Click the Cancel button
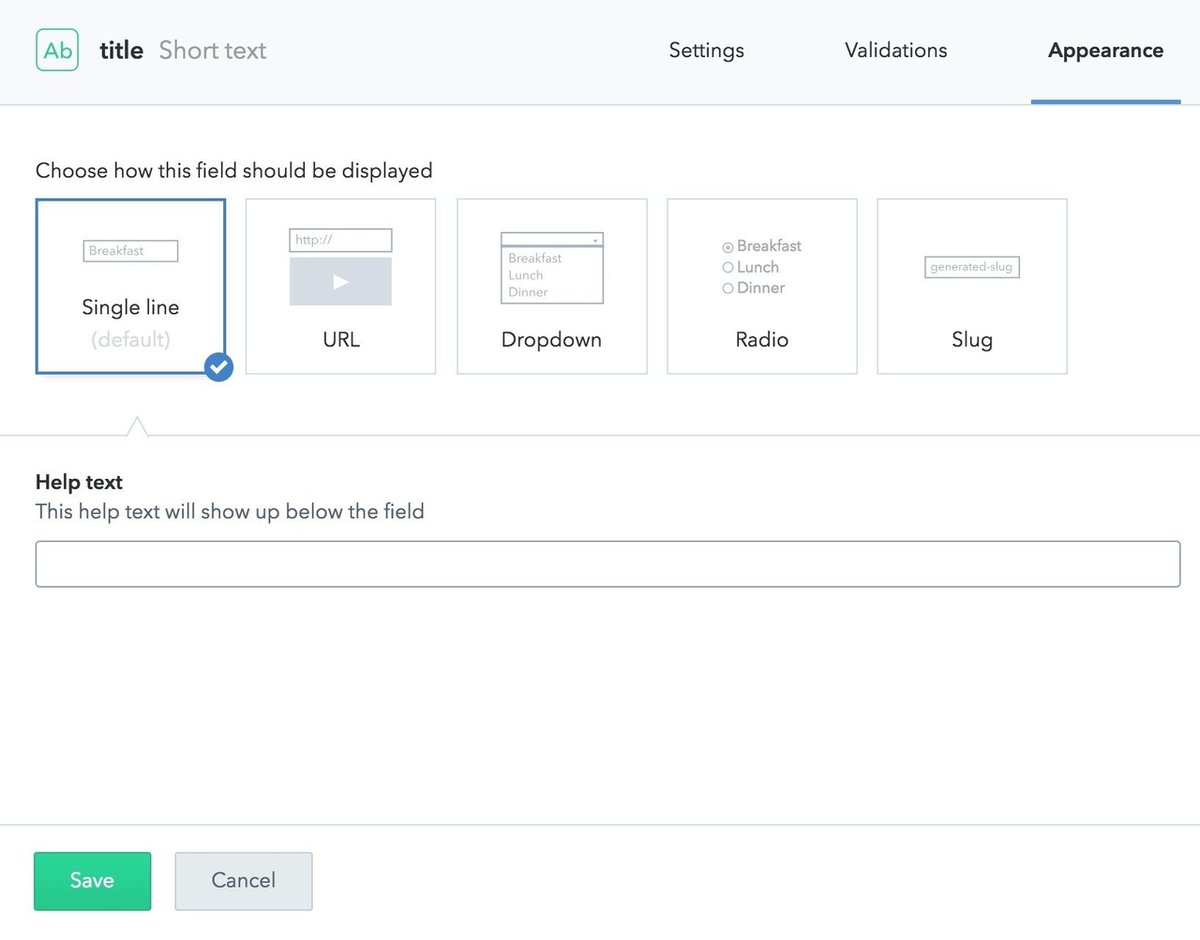Viewport: 1200px width, 940px height. click(x=243, y=881)
